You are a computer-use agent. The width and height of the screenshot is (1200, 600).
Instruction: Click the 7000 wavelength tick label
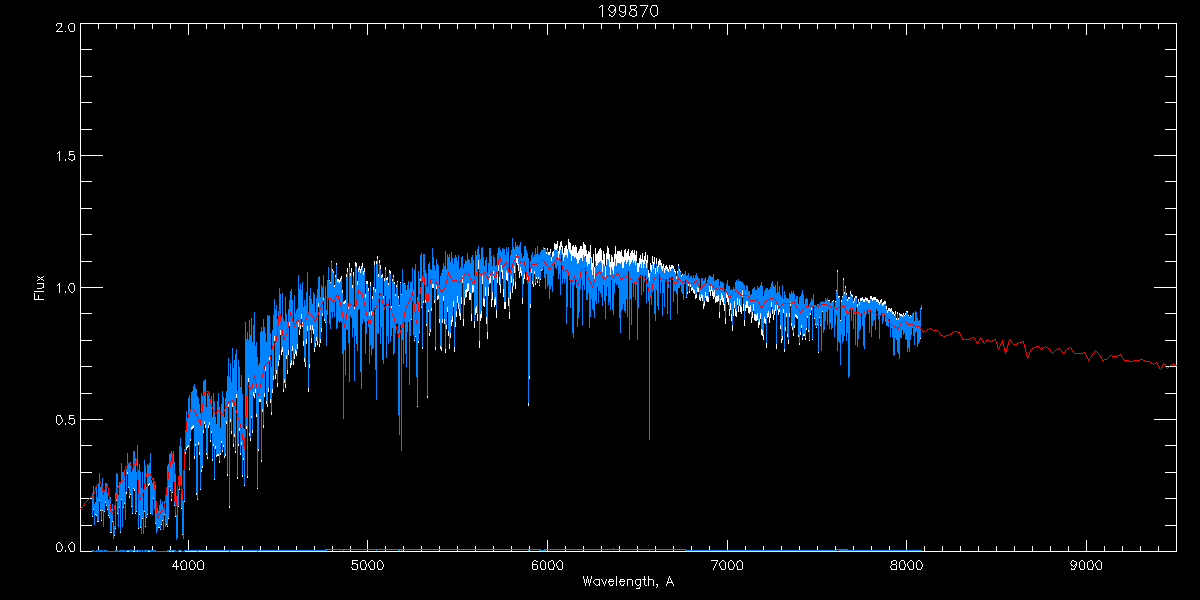pyautogui.click(x=727, y=565)
